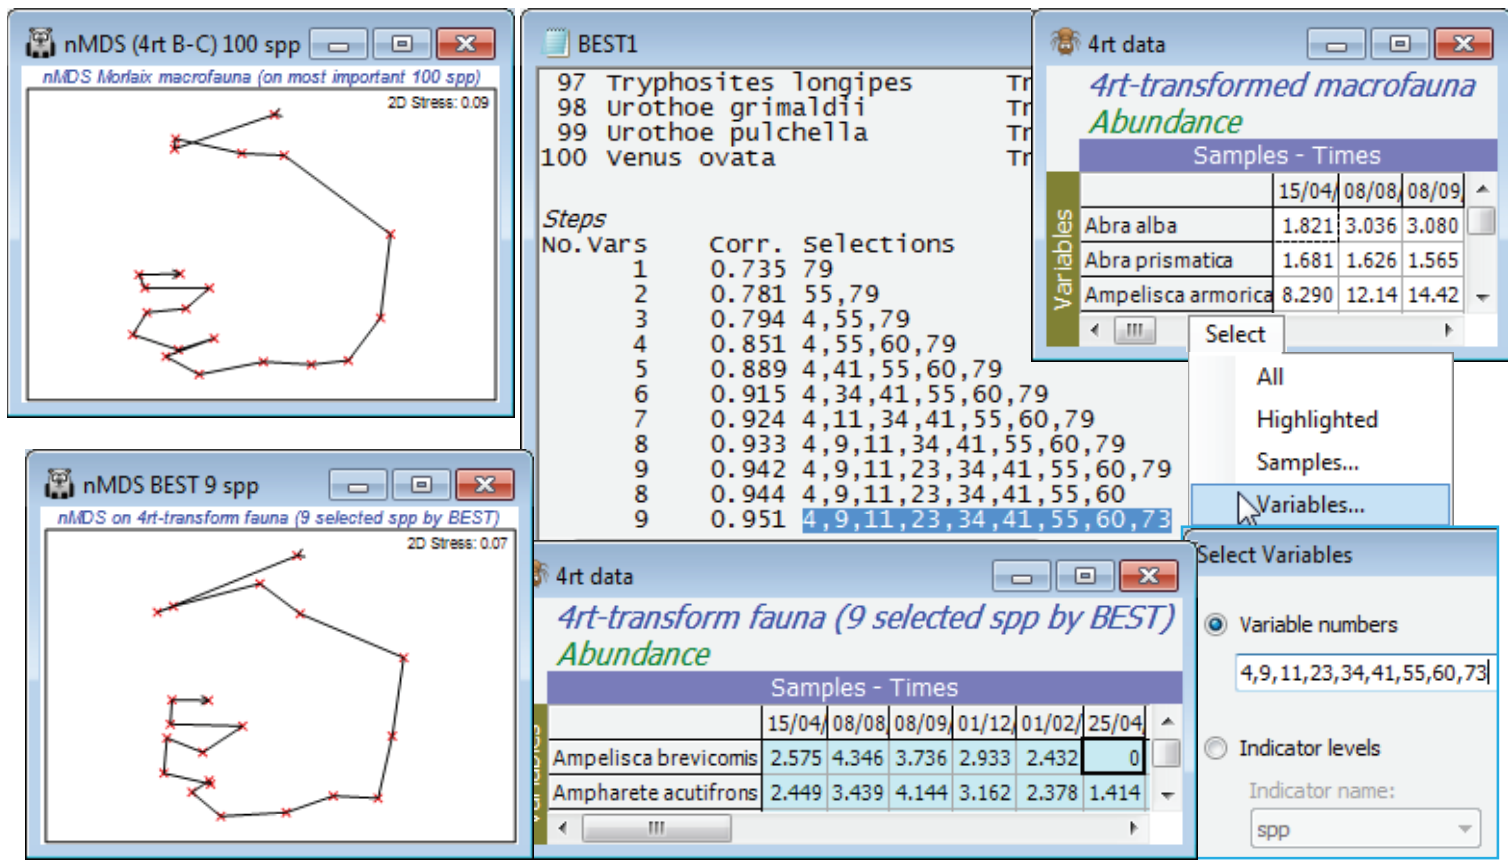Click the Ampelisca armorica cell value 12.14
Viewport: 1508px width, 864px height.
tap(1370, 295)
